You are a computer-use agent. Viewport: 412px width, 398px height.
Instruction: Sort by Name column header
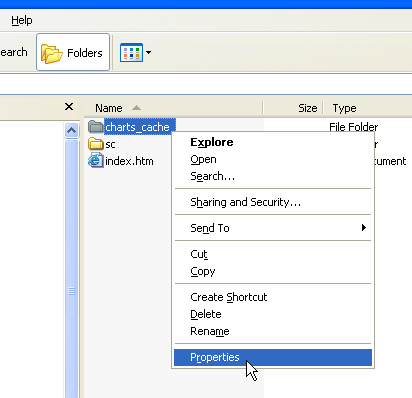pos(173,108)
